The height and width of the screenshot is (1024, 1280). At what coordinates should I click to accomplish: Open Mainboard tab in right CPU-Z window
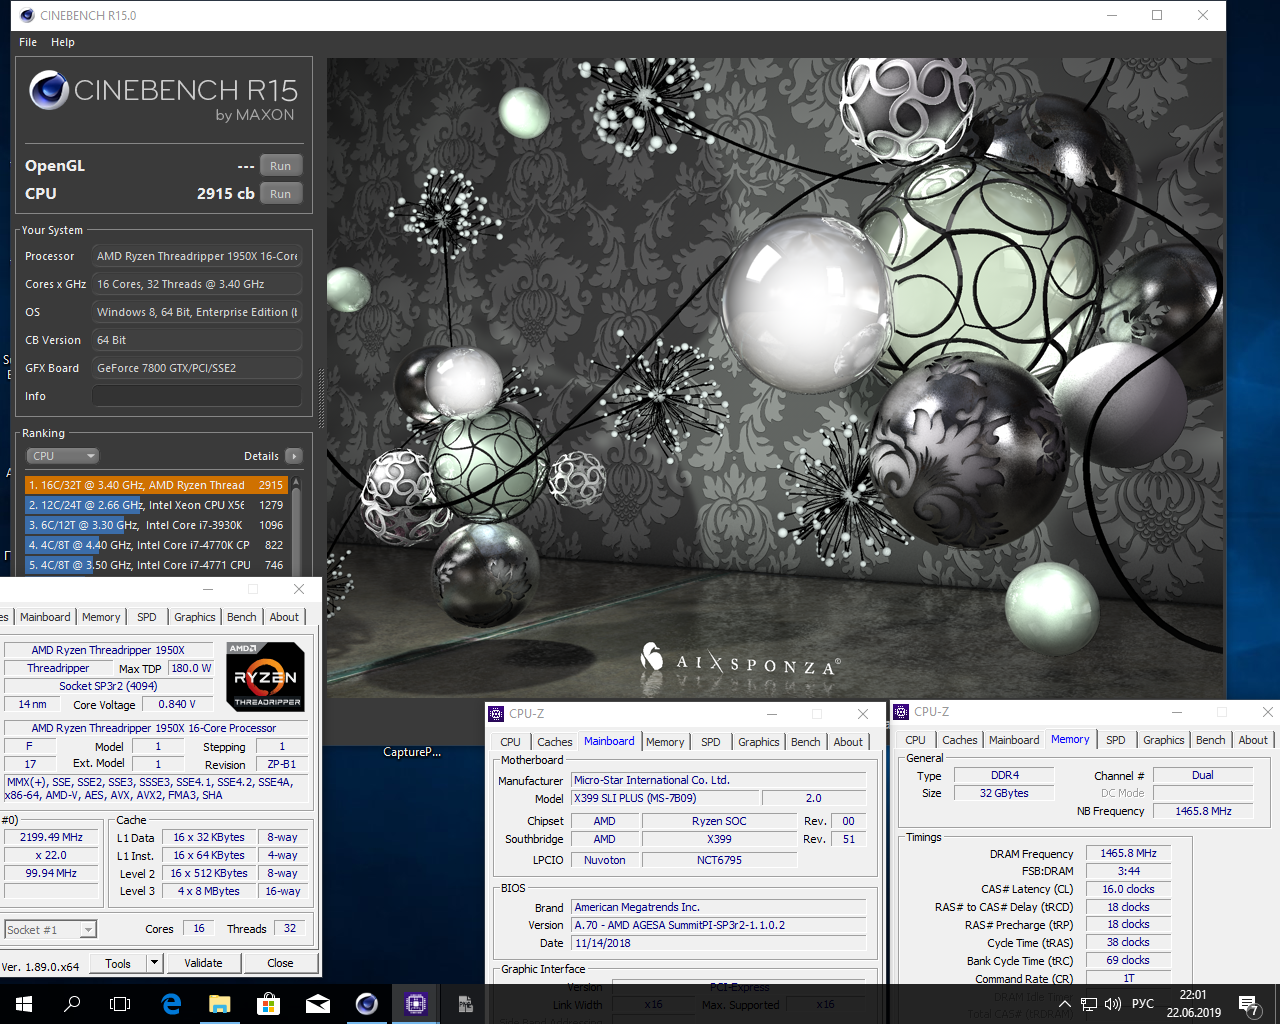pyautogui.click(x=1014, y=740)
